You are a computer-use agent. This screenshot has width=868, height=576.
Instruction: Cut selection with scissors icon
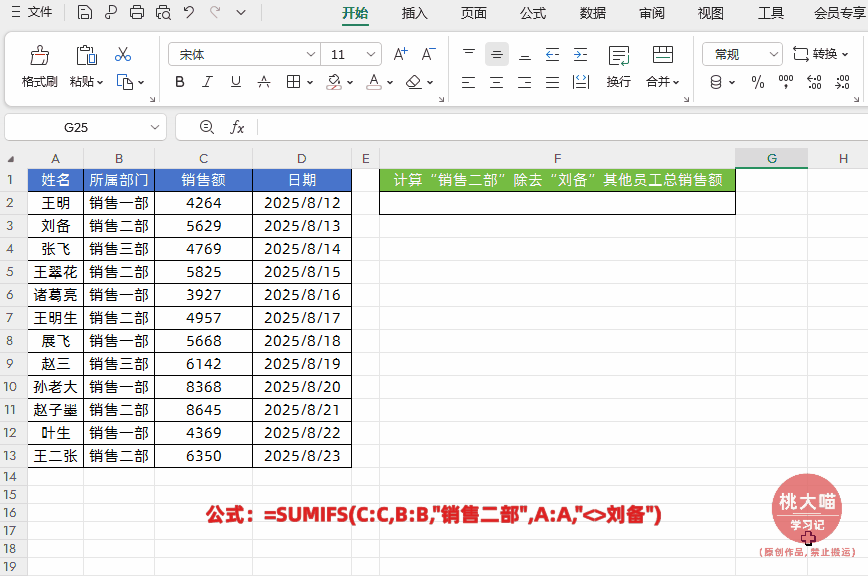123,54
